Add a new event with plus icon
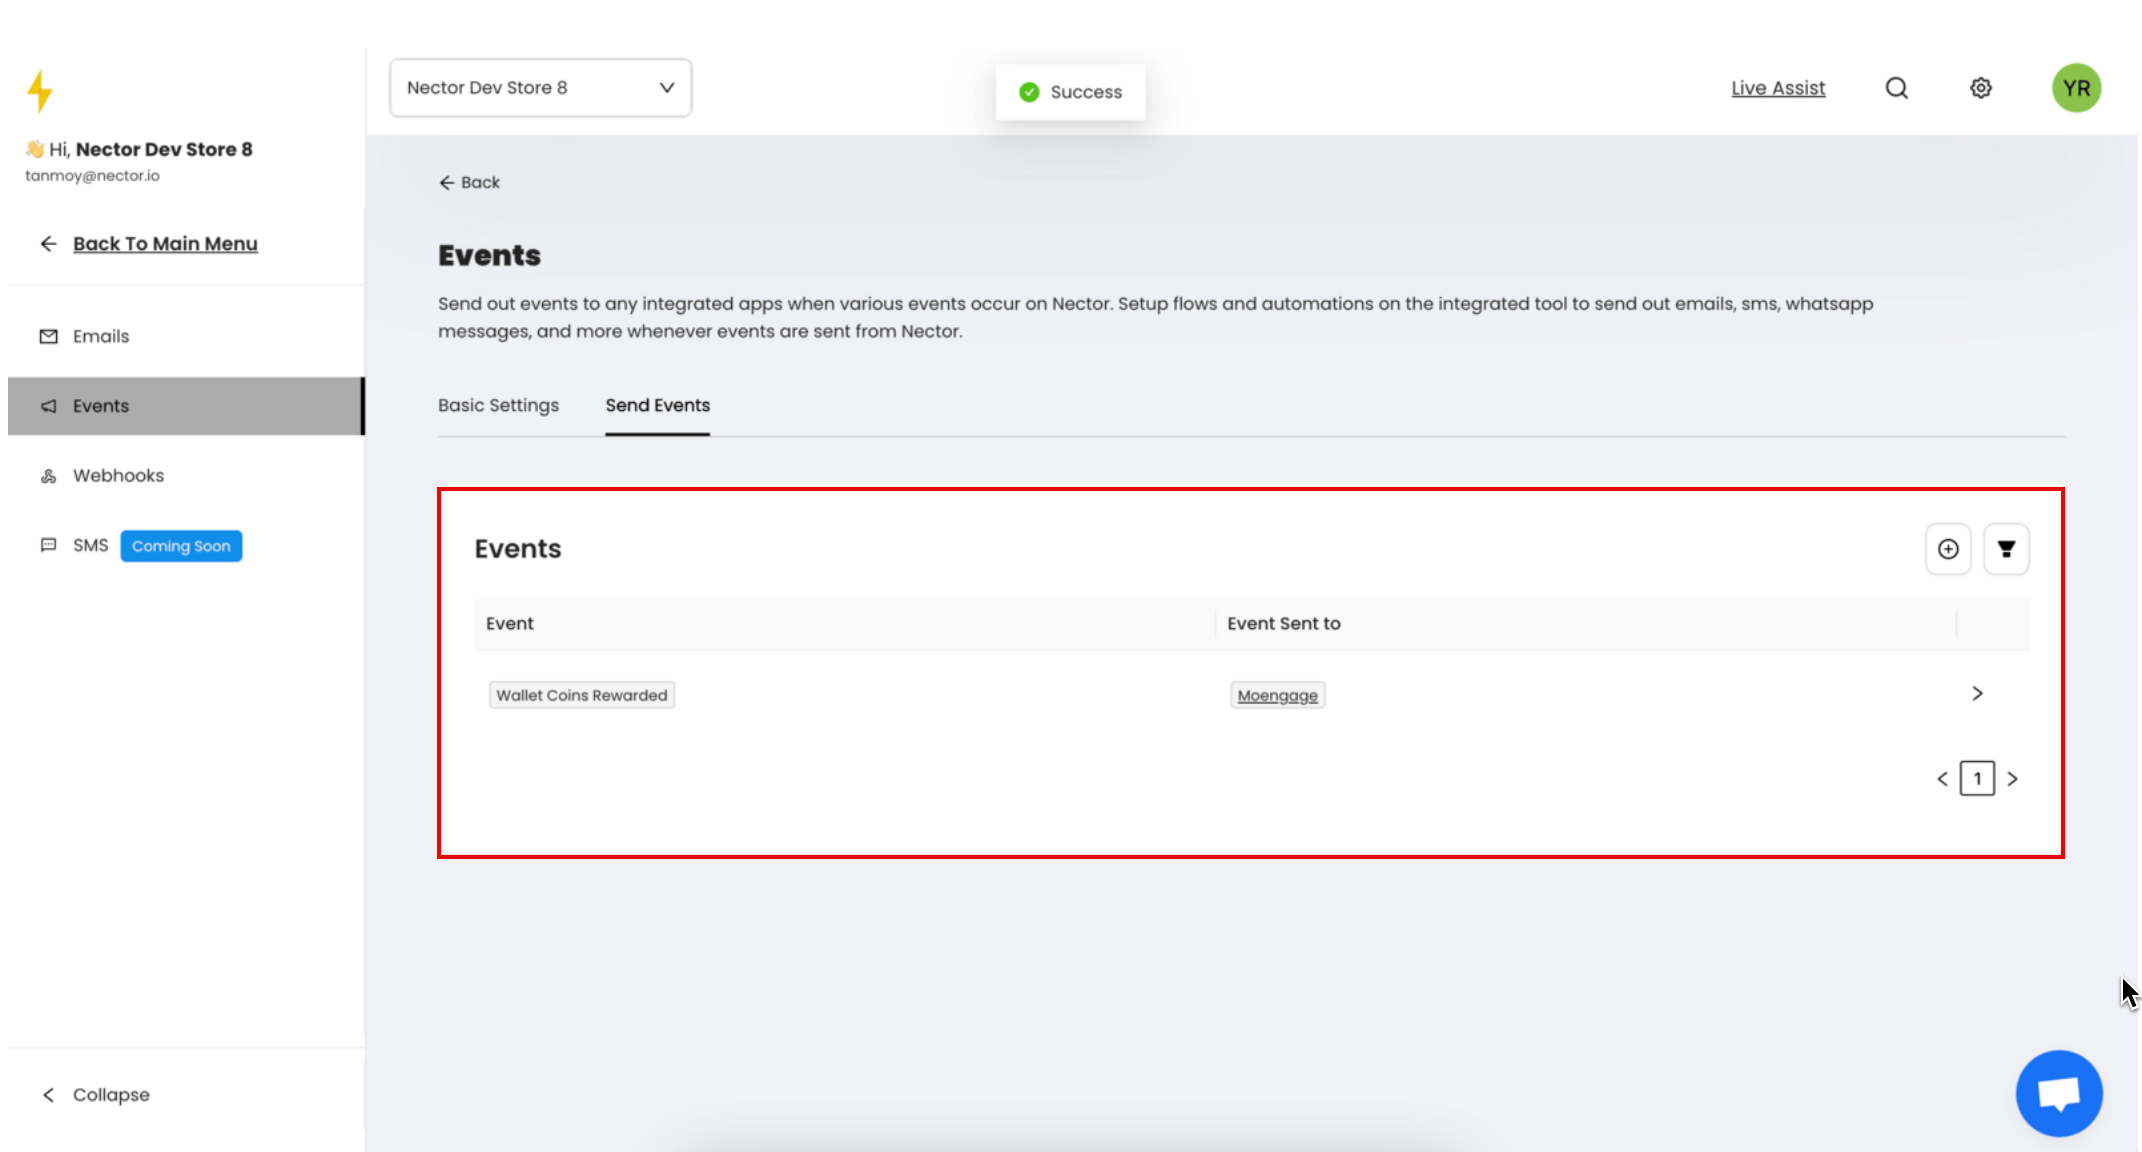This screenshot has height=1152, width=2142. pos(1947,549)
